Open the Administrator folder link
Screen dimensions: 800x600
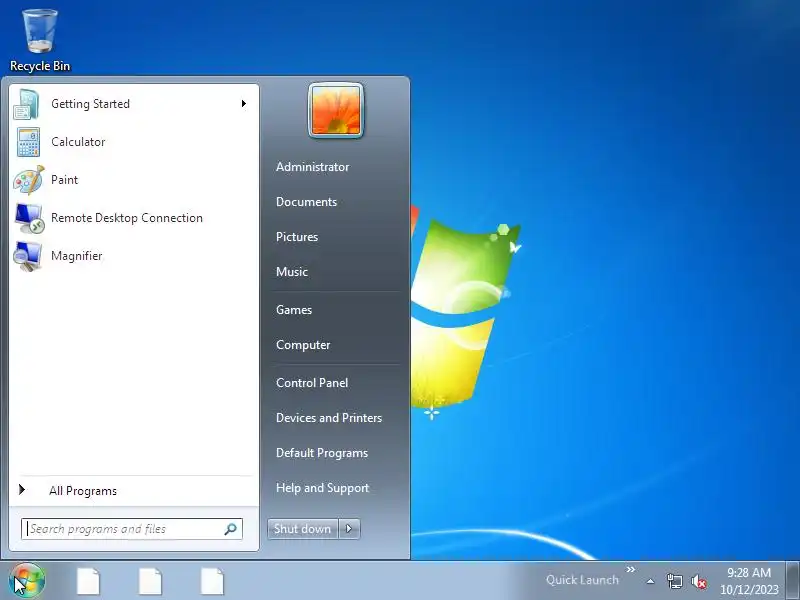click(312, 167)
